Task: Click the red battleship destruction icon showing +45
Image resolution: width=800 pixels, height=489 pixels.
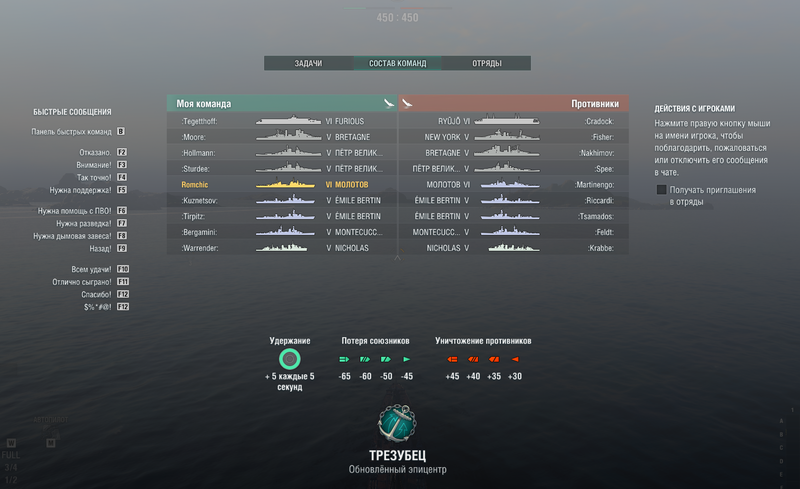Action: 452,359
